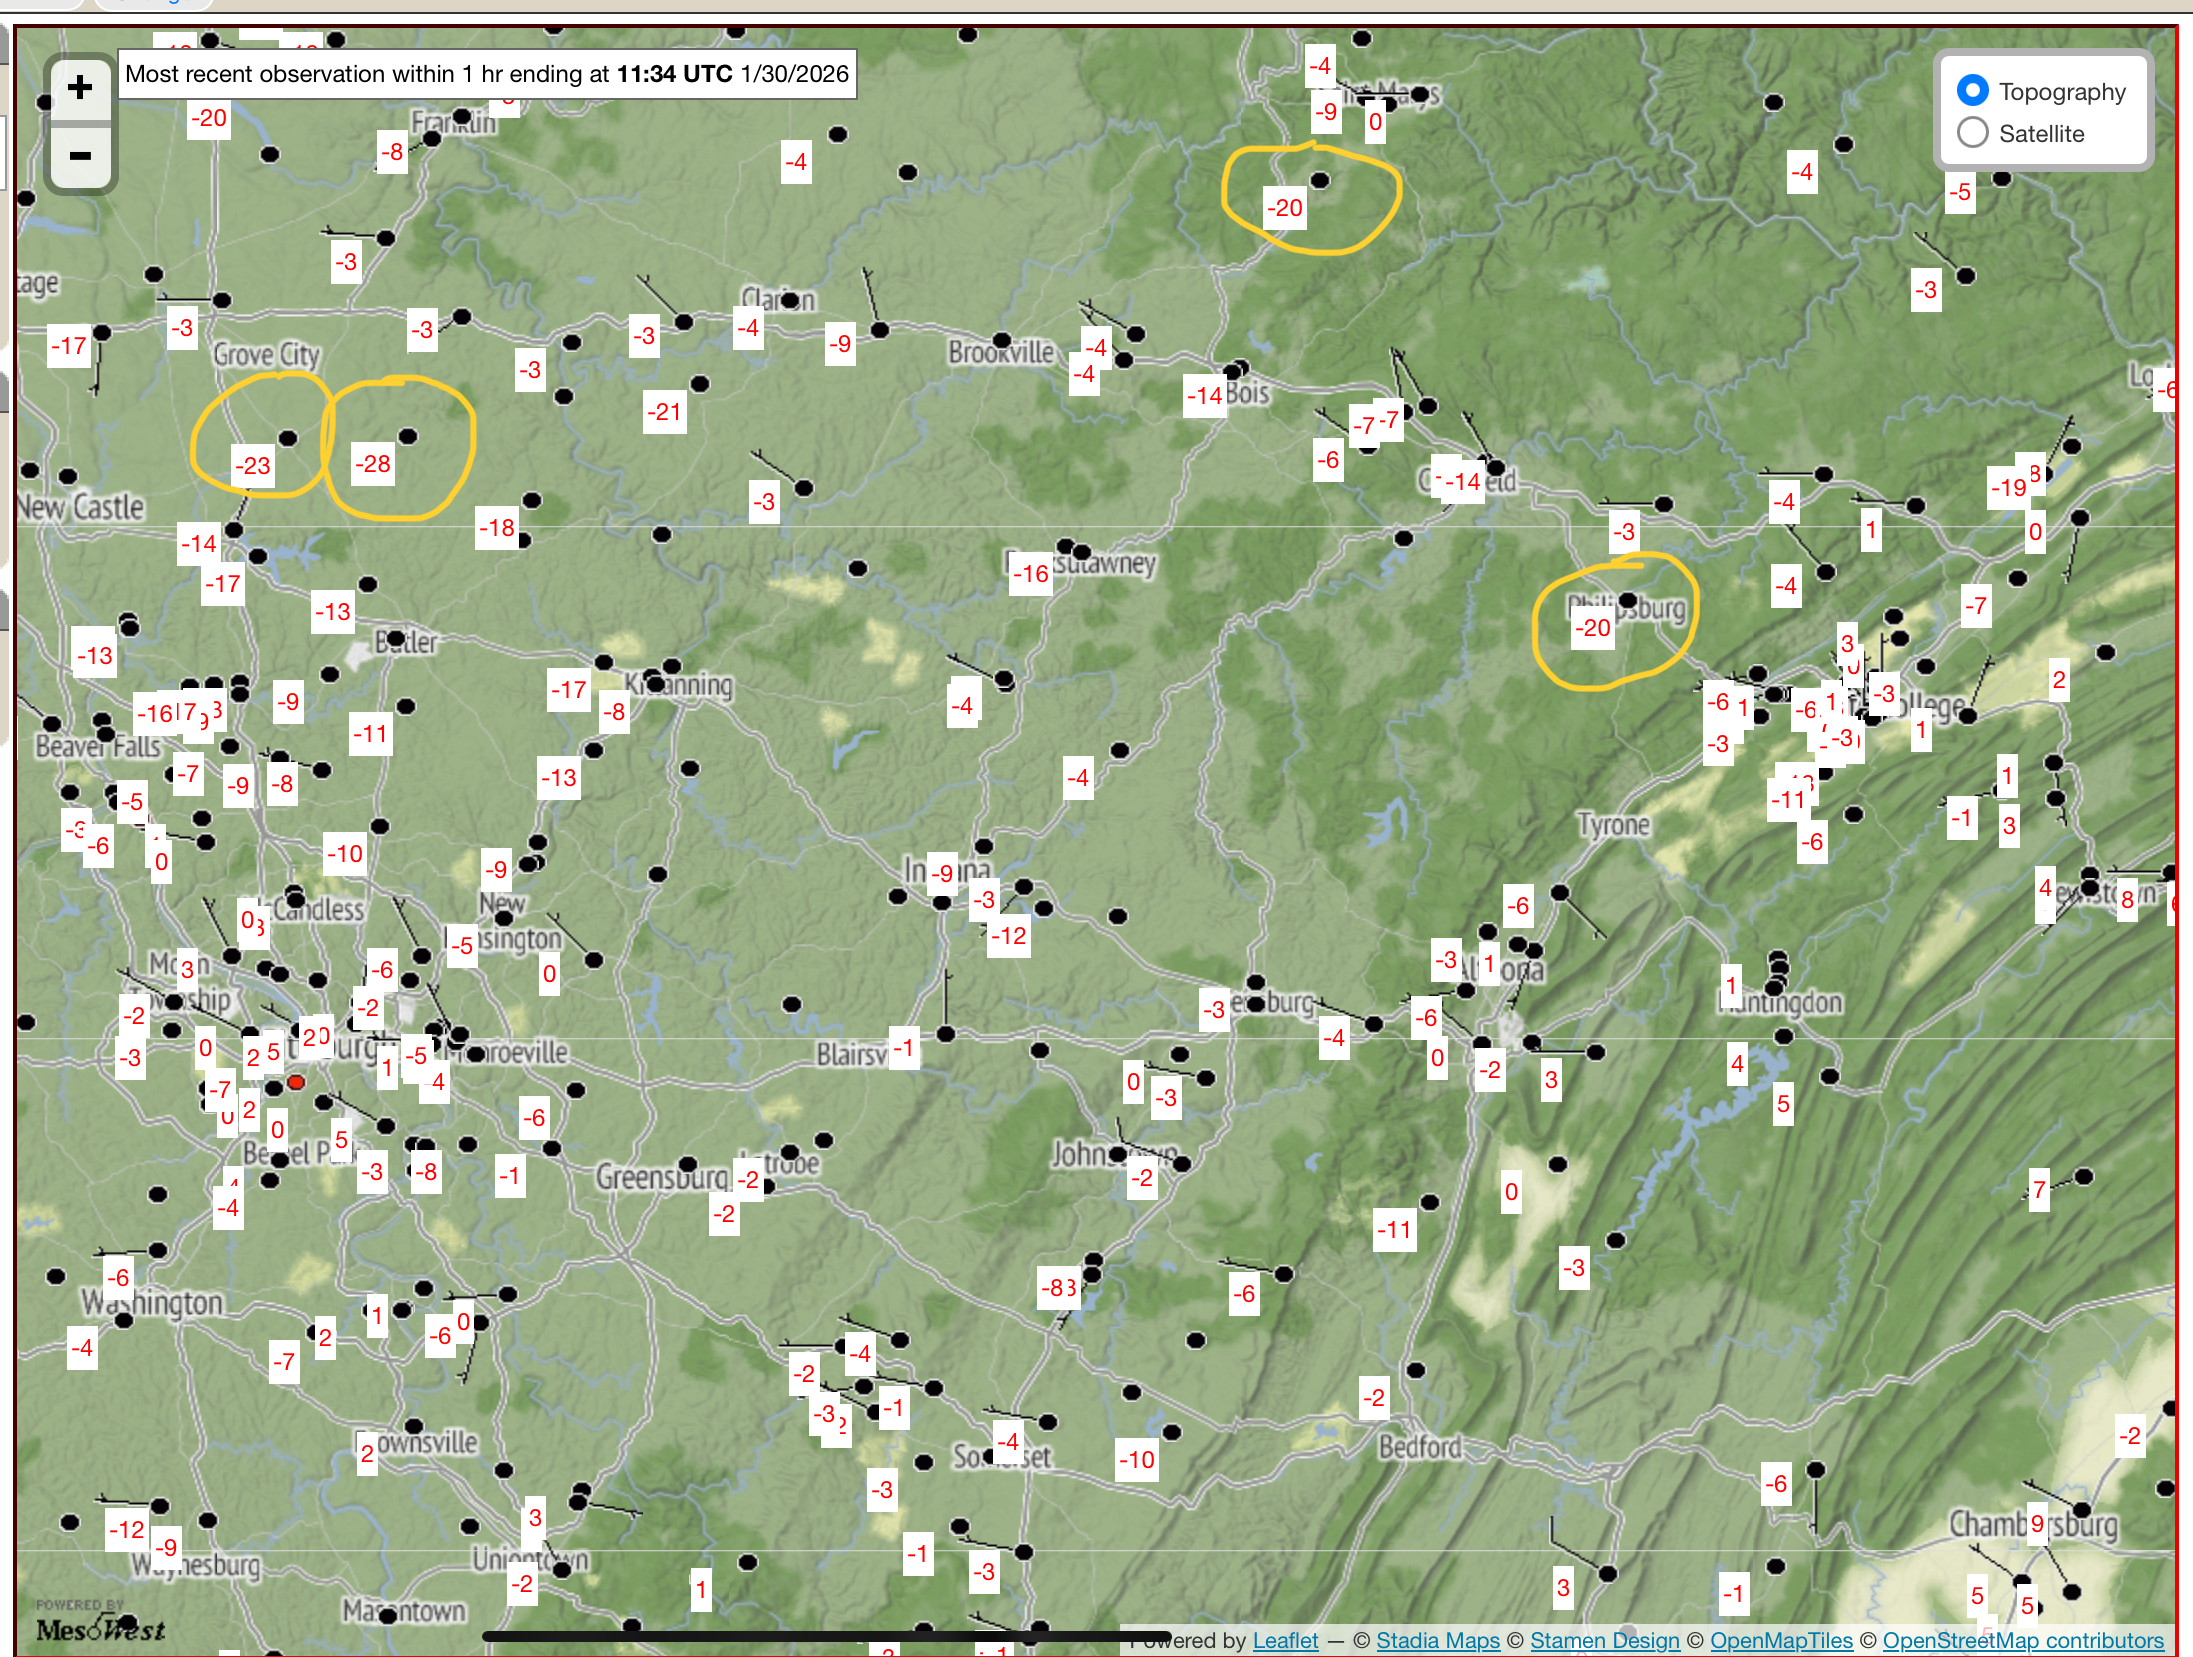The height and width of the screenshot is (1657, 2193).
Task: Click the -21 temperature label south of Clarion
Action: (x=664, y=412)
